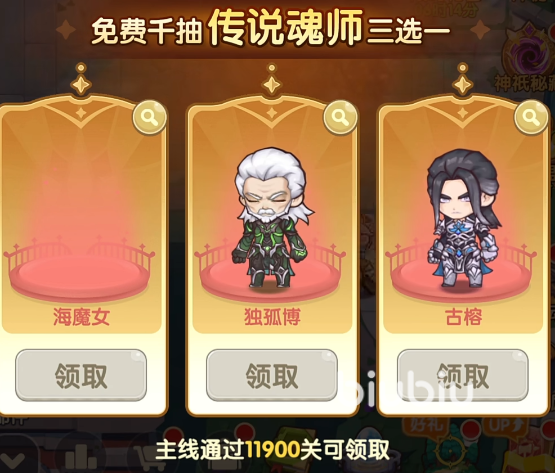Image resolution: width=555 pixels, height=473 pixels.
Task: Click the dimmed bar chart icon
Action: coord(80,457)
